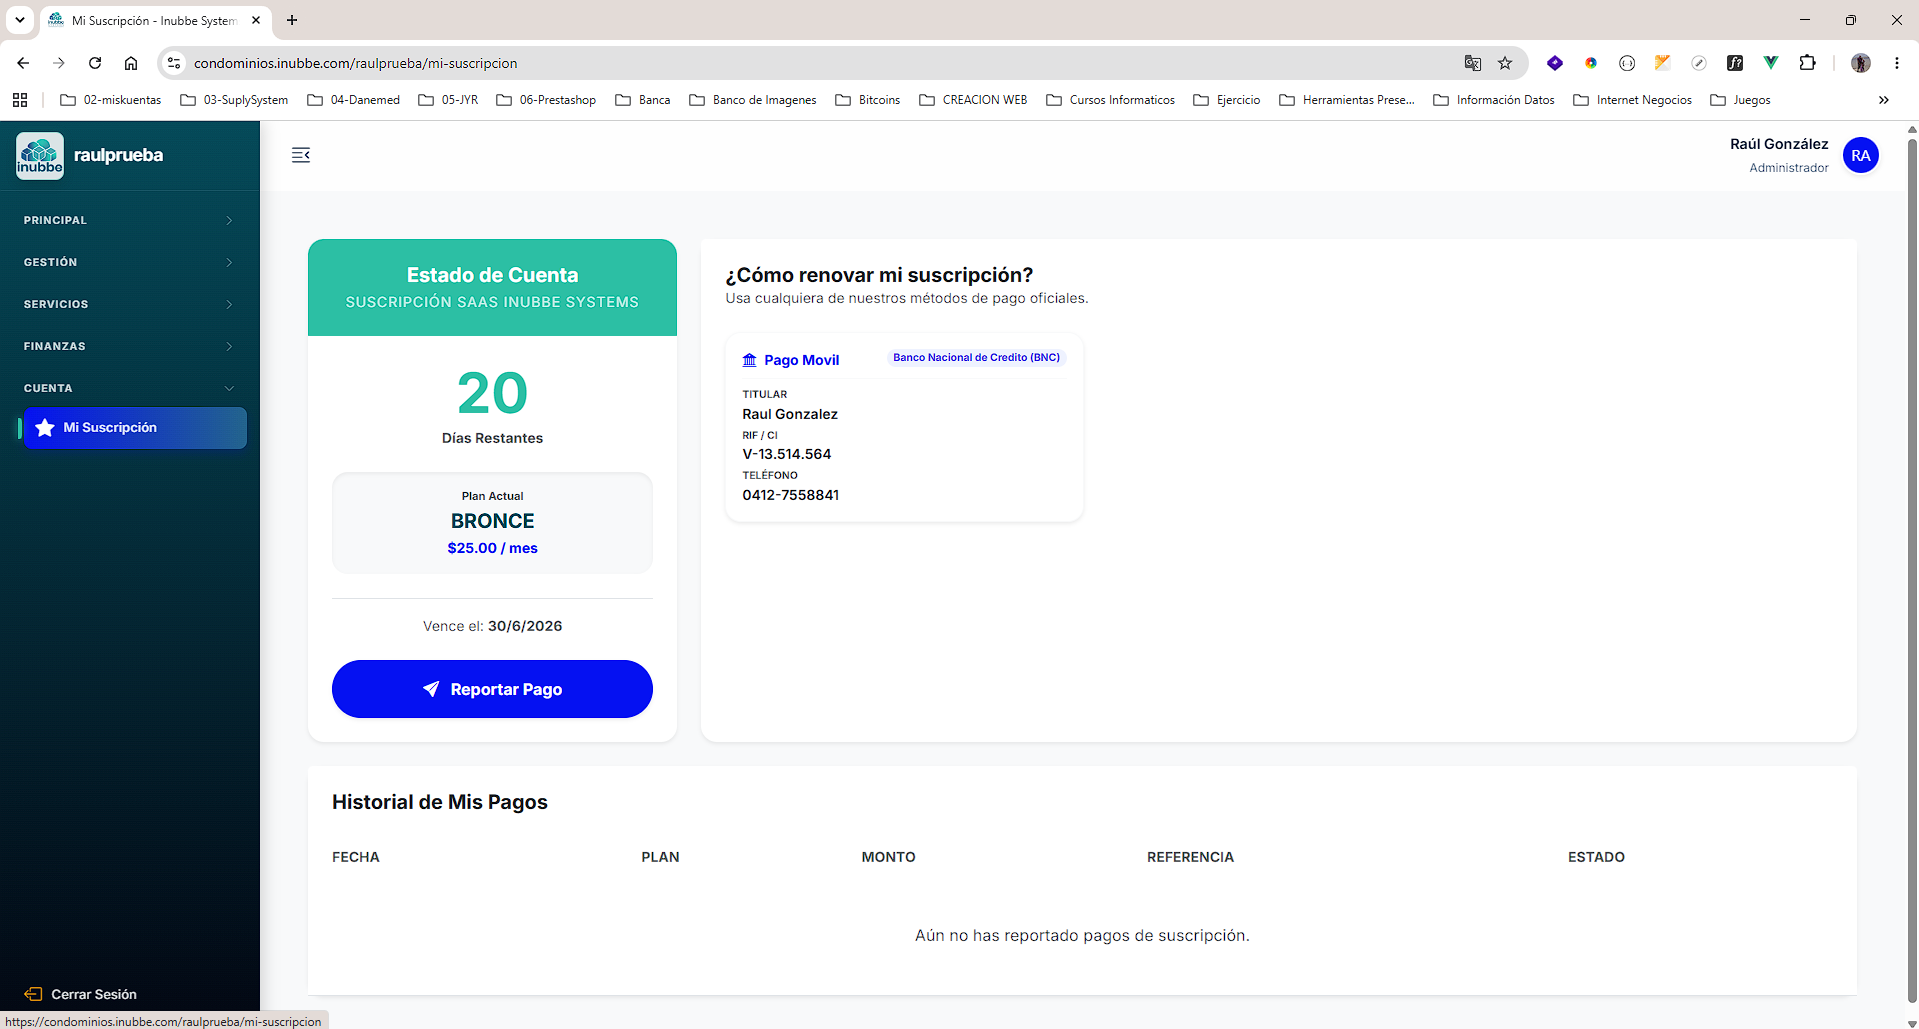
Task: Open the Chrome extensions puzzle icon
Action: pyautogui.click(x=1807, y=63)
